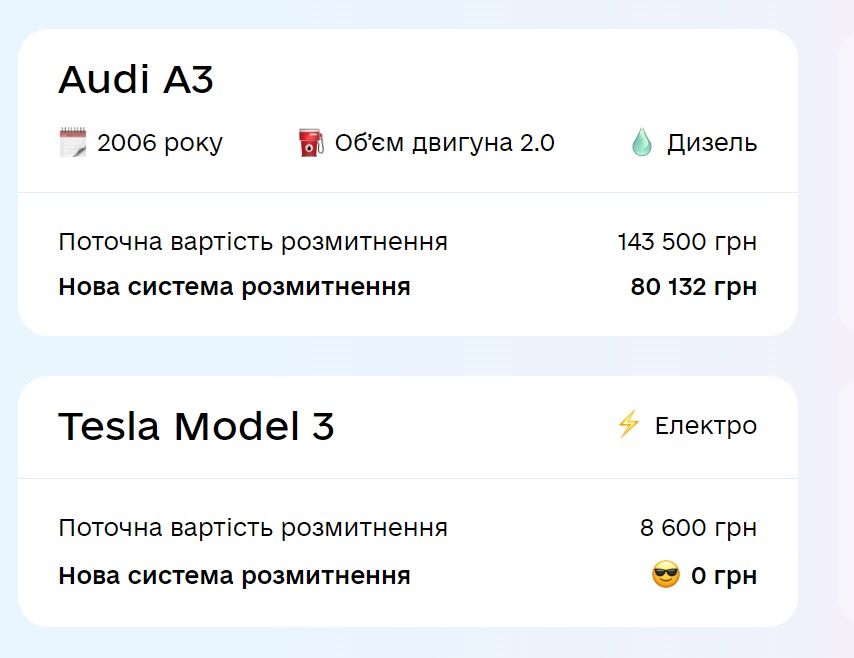Click the 0 грн Tesla new cost
The width and height of the screenshot is (854, 658).
point(724,575)
